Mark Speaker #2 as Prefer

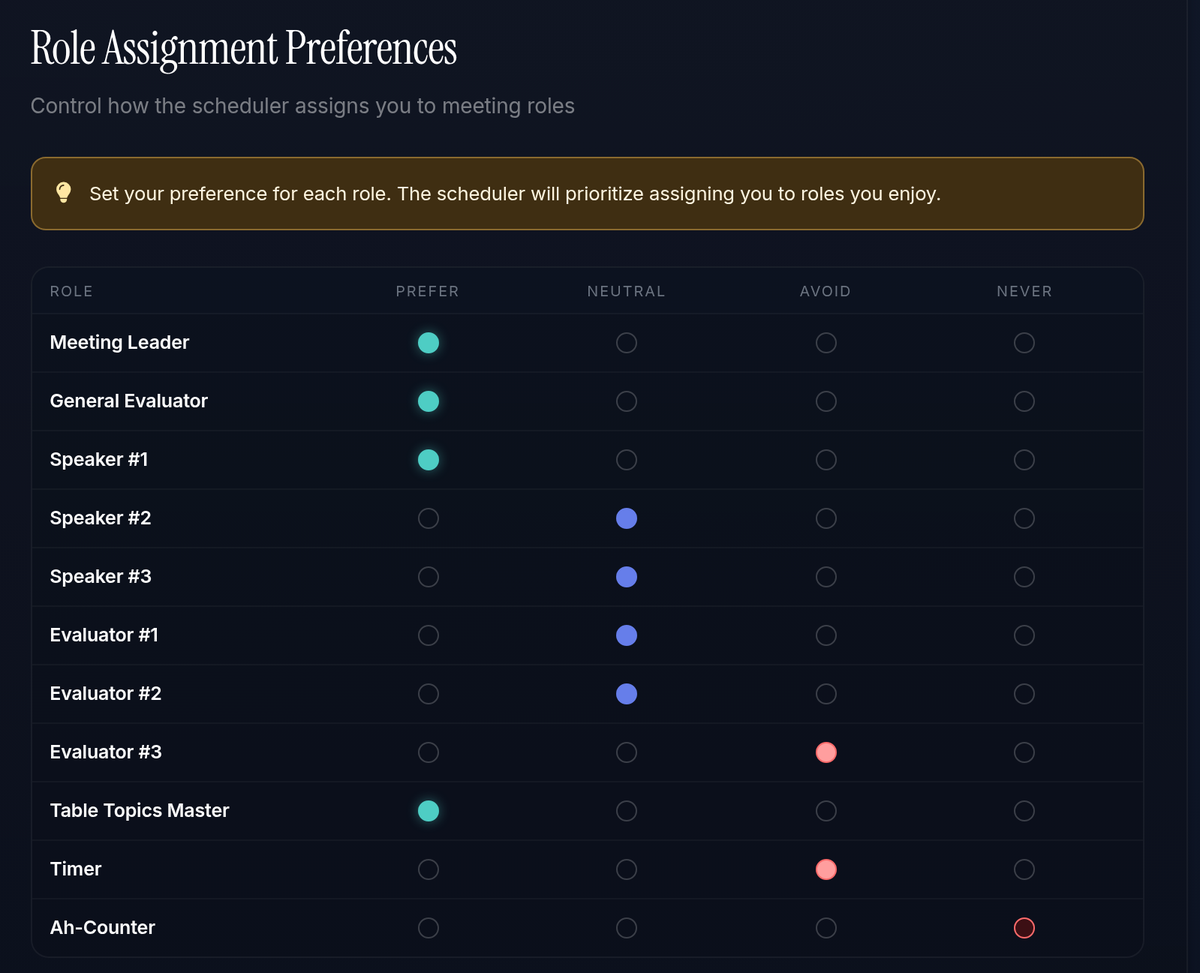pyautogui.click(x=428, y=518)
